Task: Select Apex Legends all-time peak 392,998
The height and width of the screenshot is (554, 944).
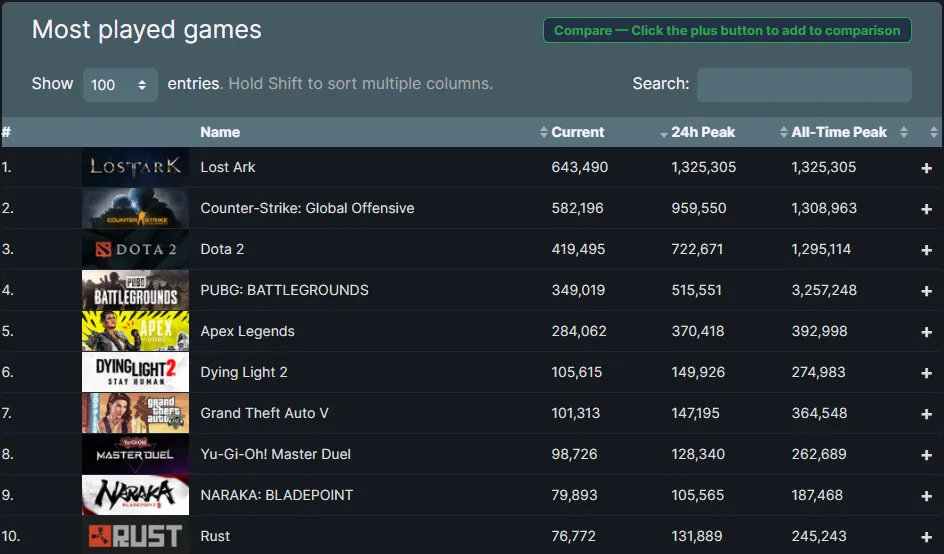Action: tap(819, 331)
